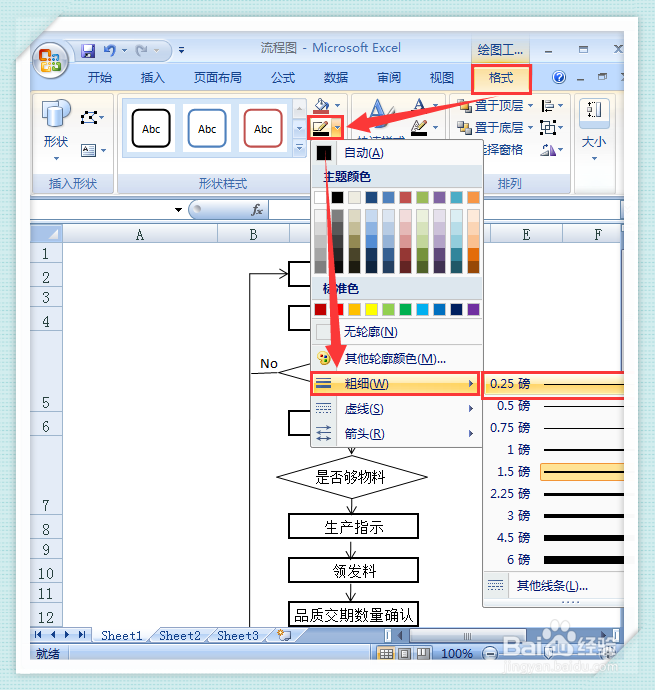655x690 pixels.
Task: Open the Shape Fill dropdown arrow
Action: tap(338, 106)
